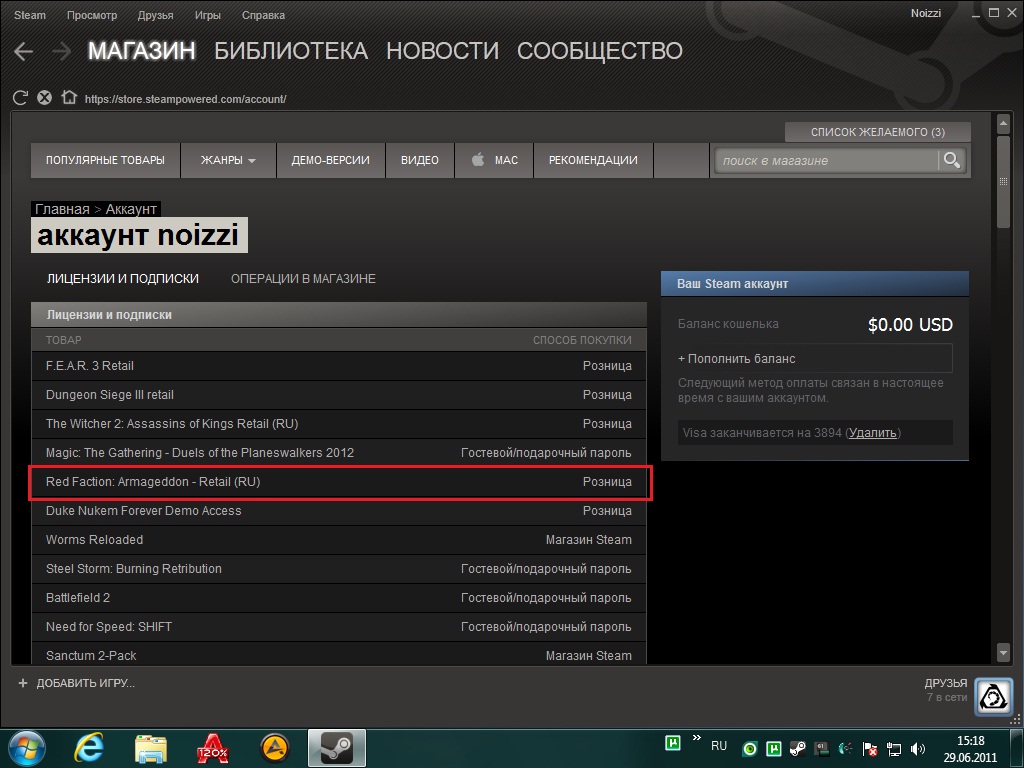
Task: Select the F.E.A.R. 3 Retail row
Action: (338, 366)
